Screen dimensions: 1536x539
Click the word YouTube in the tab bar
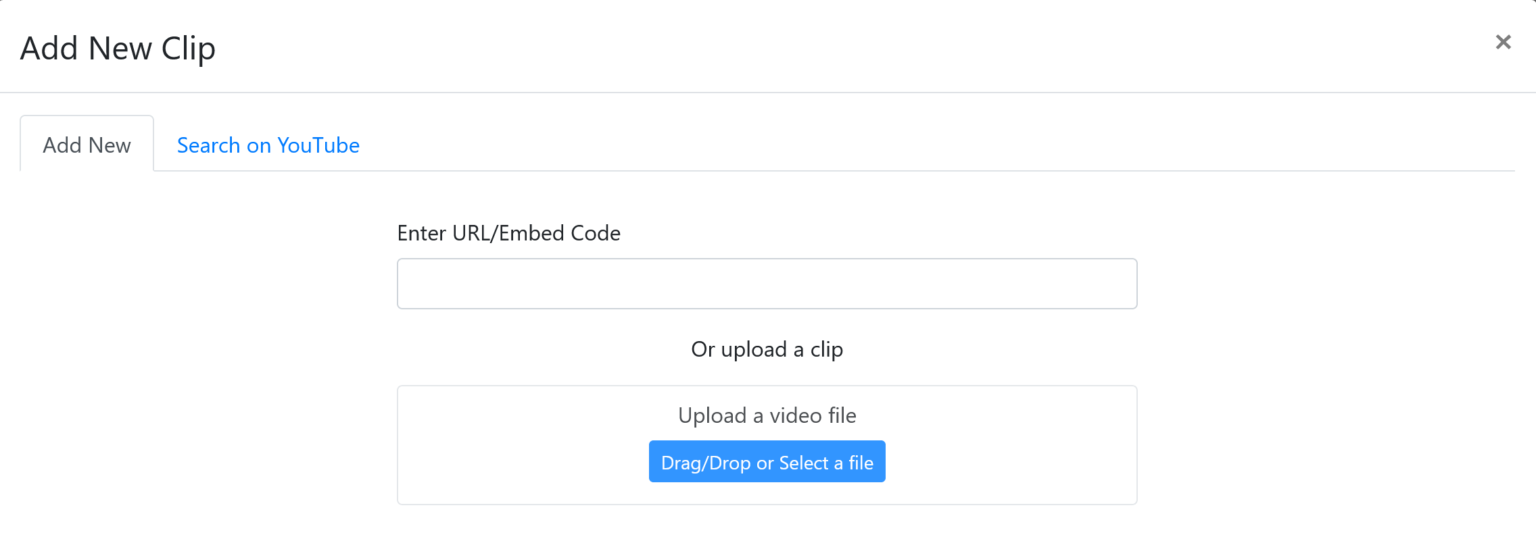point(318,145)
